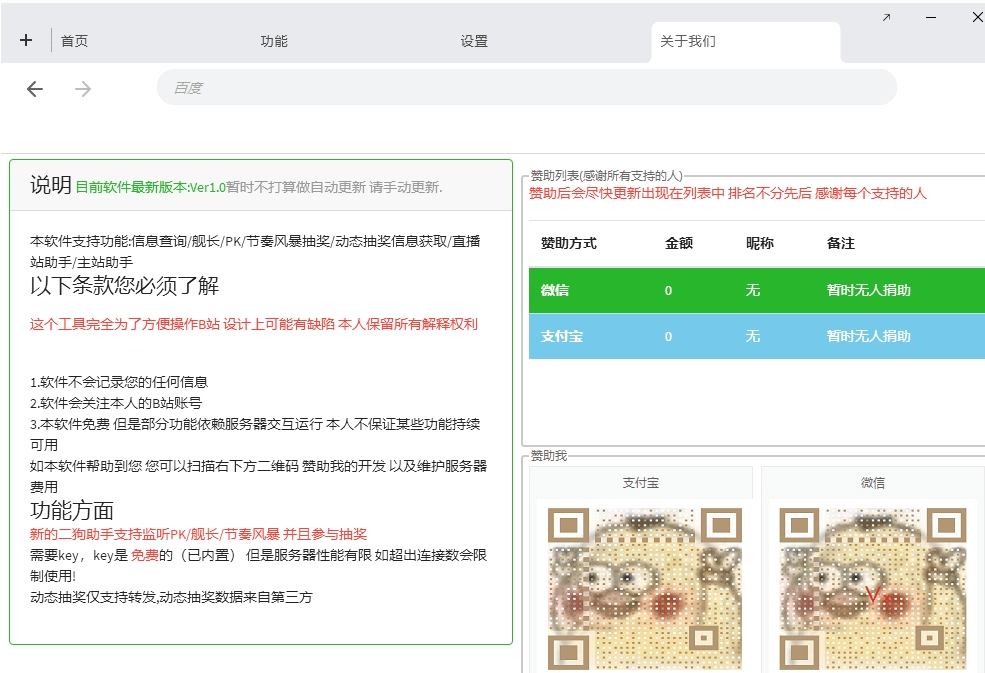Viewport: 985px width, 673px height.
Task: Click the red word 免费
Action: [x=144, y=555]
